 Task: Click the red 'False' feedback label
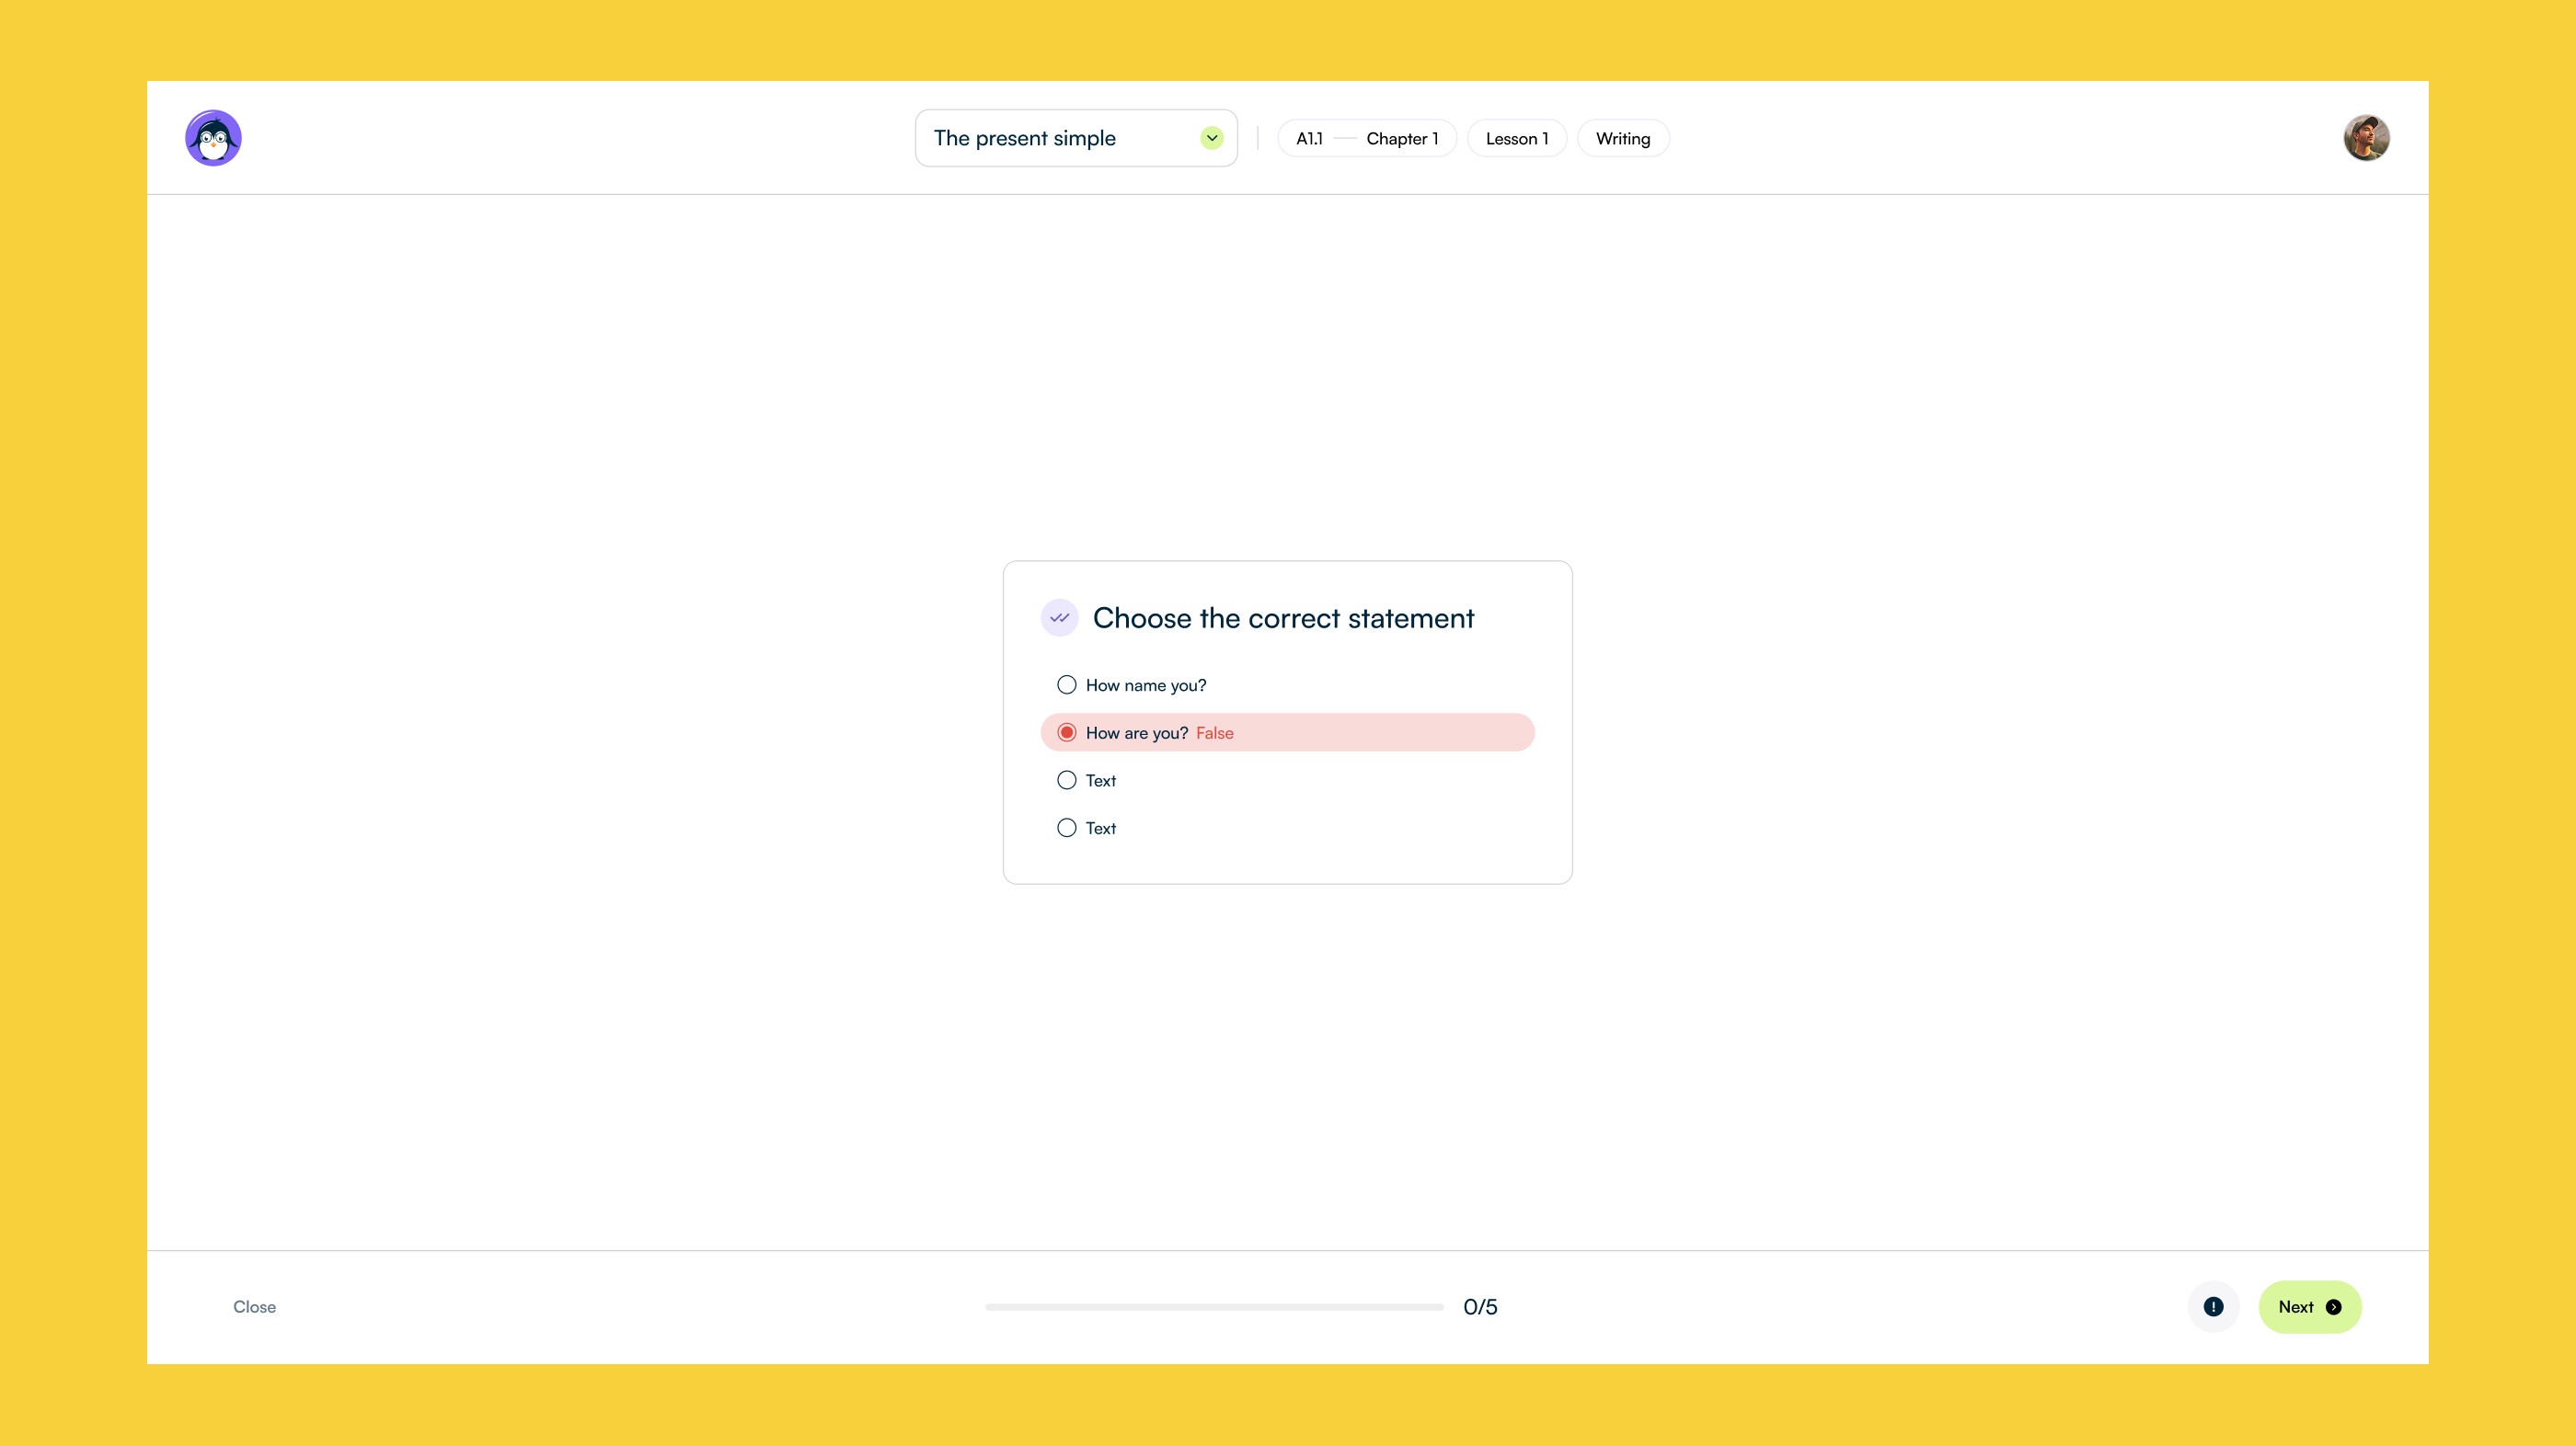[1214, 733]
